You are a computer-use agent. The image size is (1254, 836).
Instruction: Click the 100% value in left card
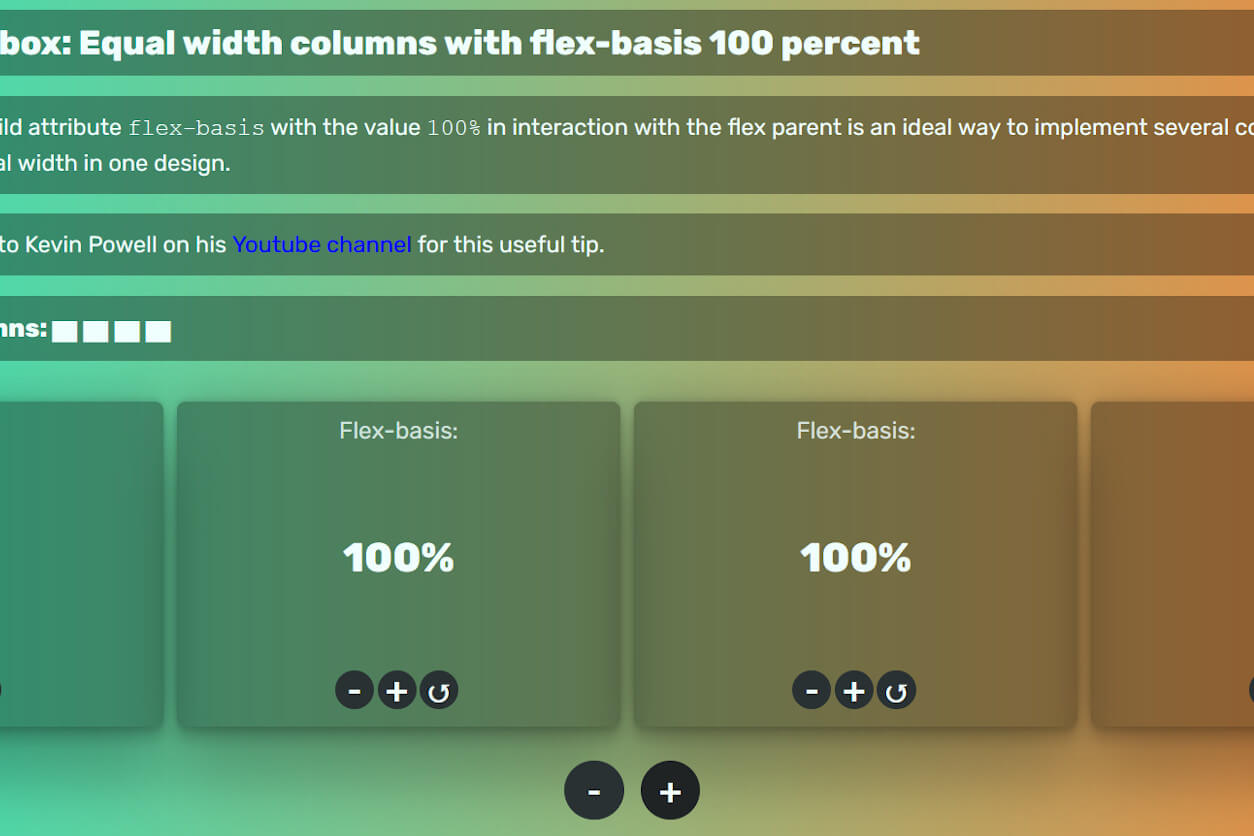point(399,557)
